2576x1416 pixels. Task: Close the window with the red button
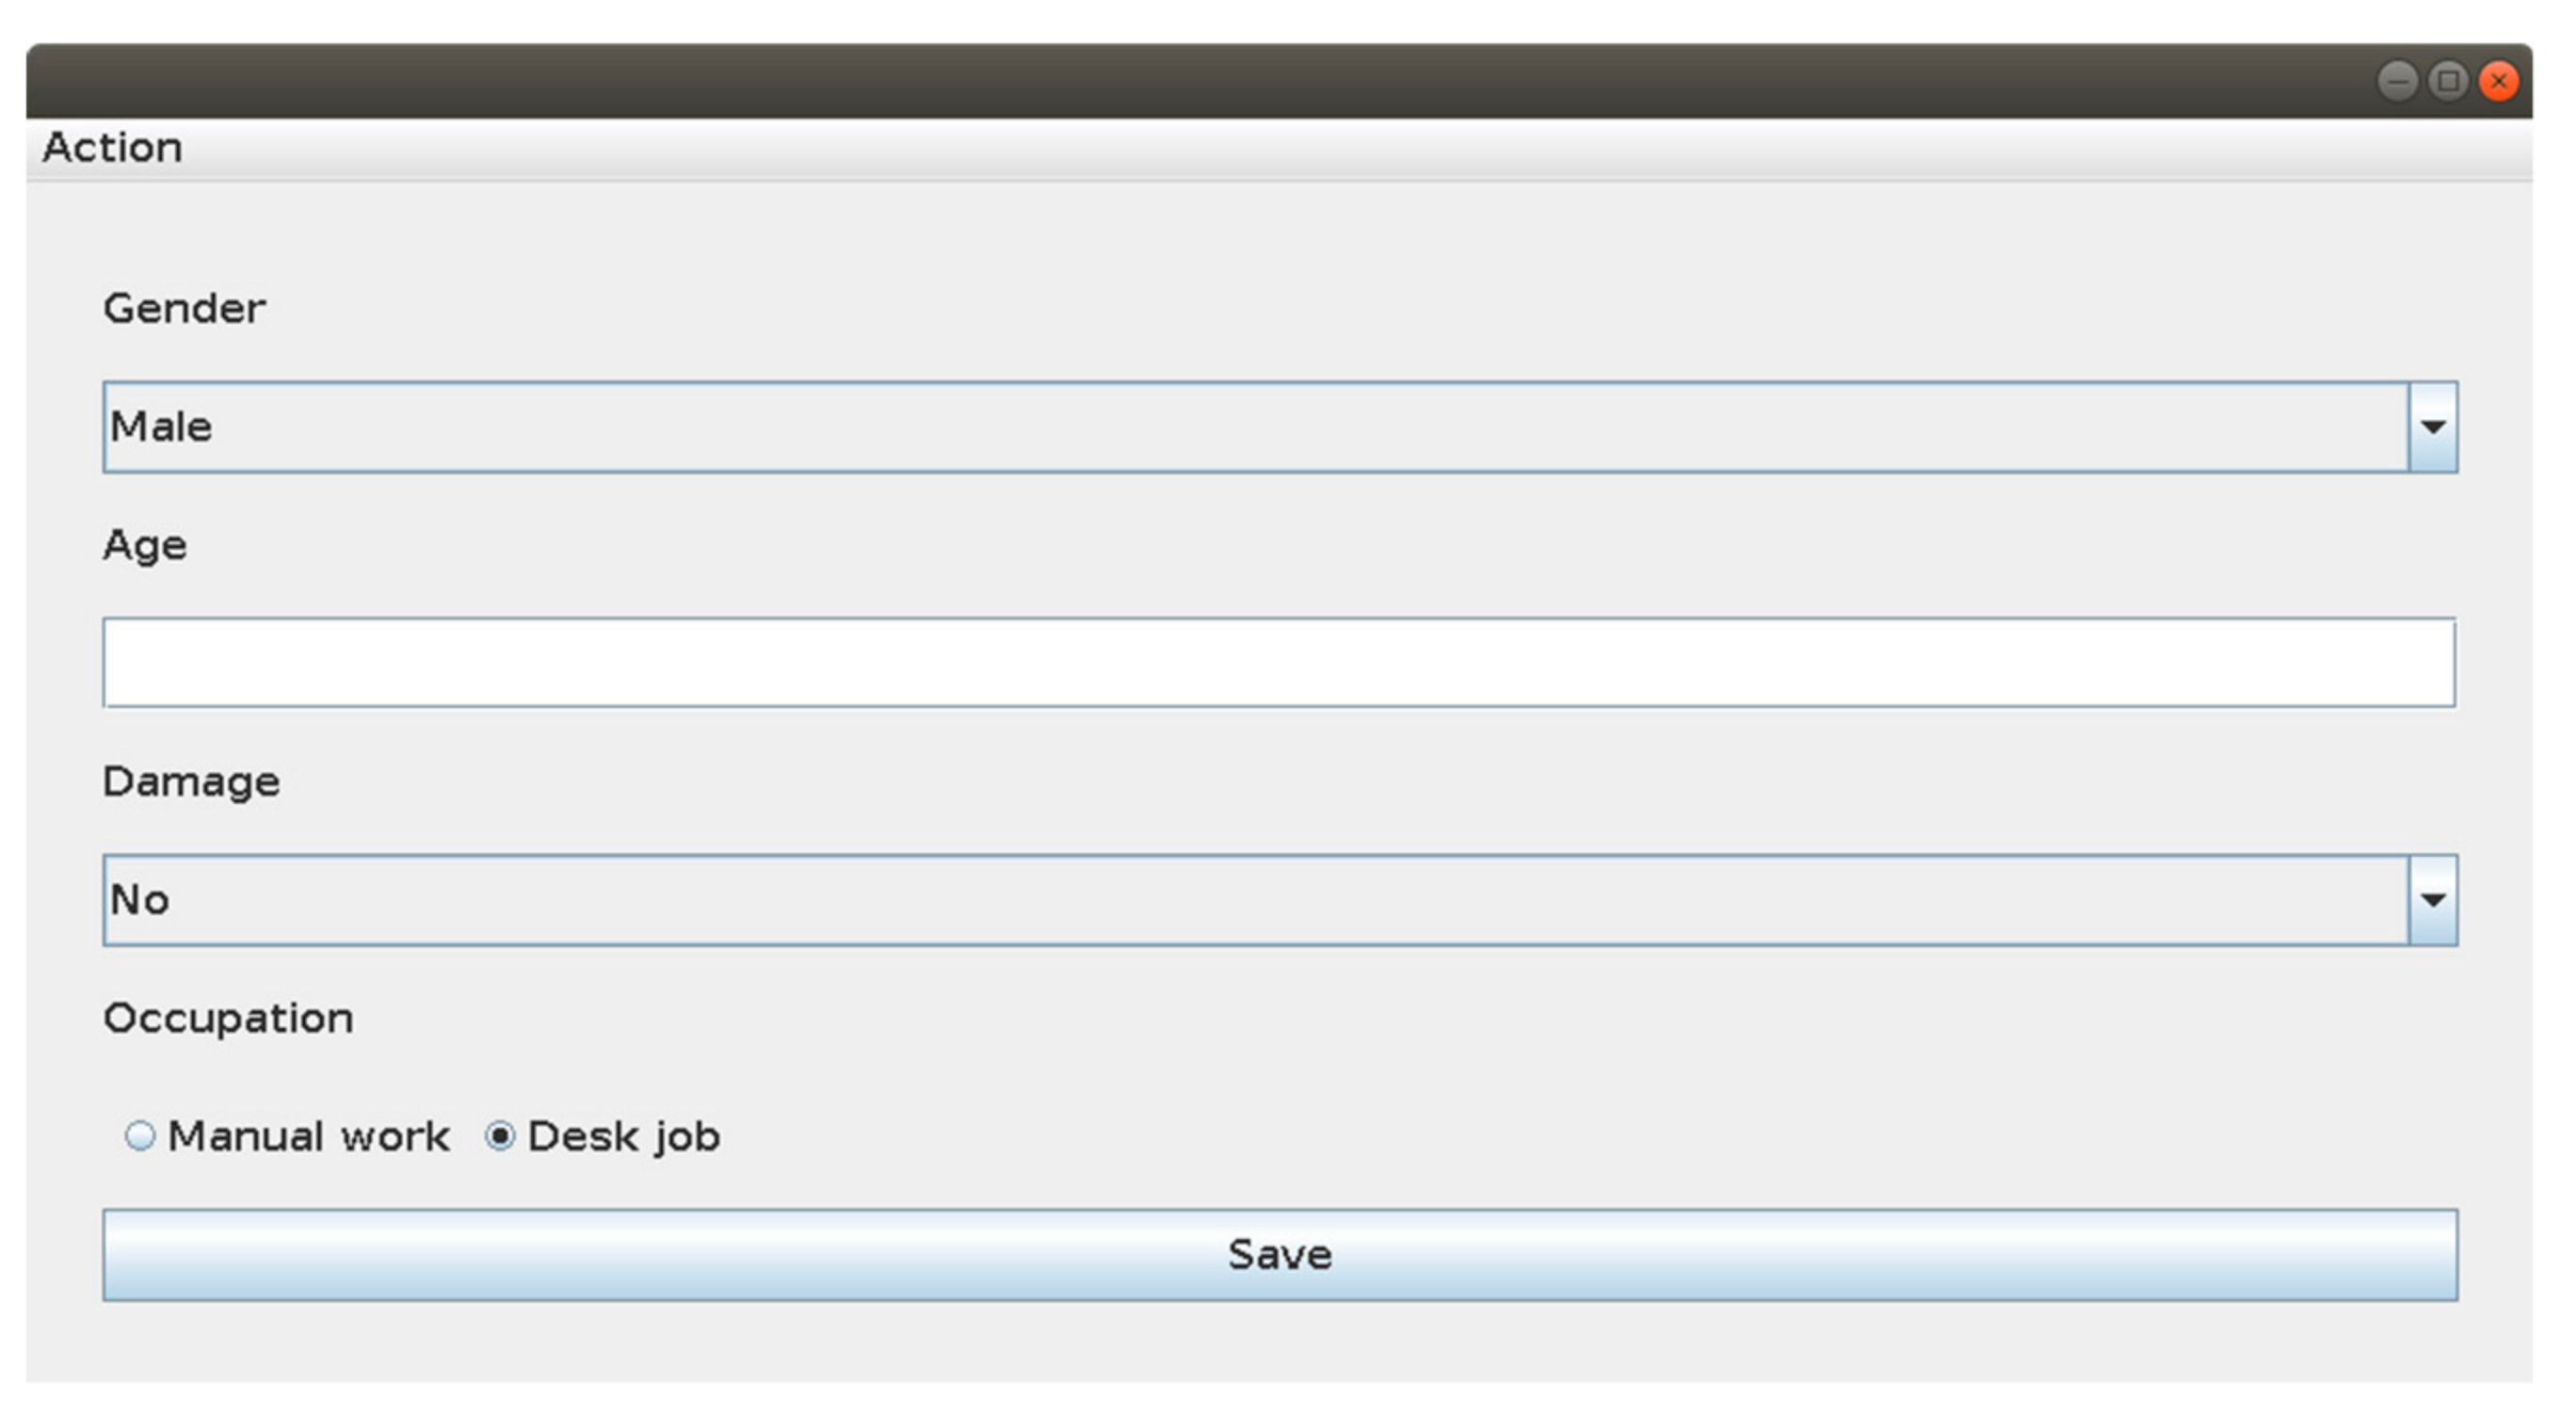click(2498, 81)
